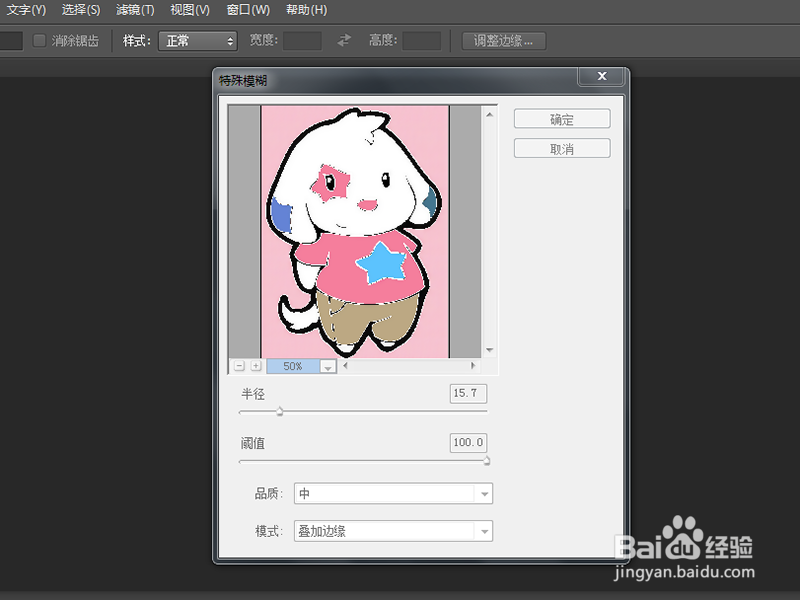Click preview scroll up arrow

(489, 114)
